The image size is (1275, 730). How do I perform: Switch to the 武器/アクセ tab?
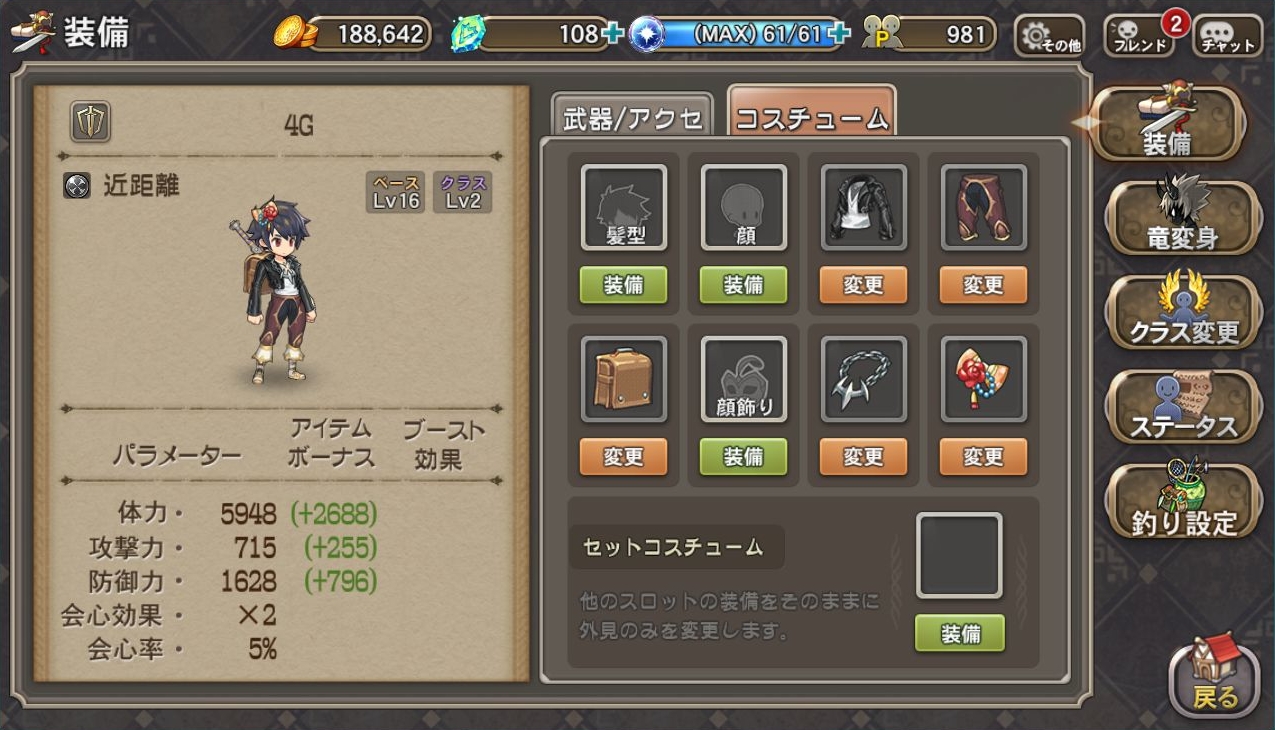point(632,119)
